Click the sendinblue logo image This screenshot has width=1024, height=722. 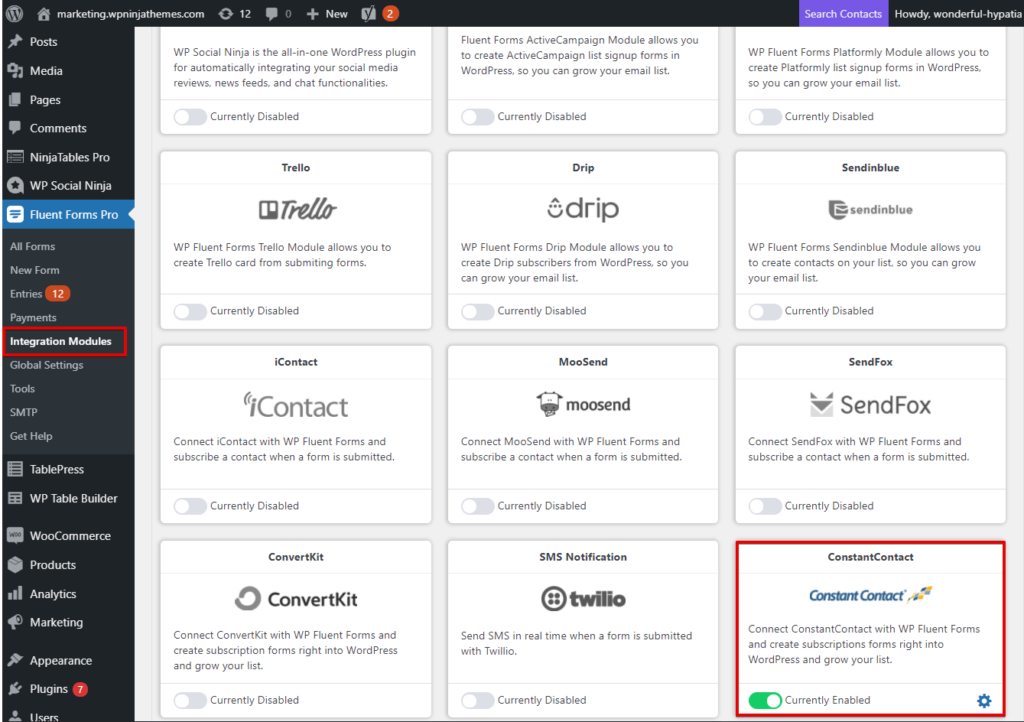(x=870, y=210)
